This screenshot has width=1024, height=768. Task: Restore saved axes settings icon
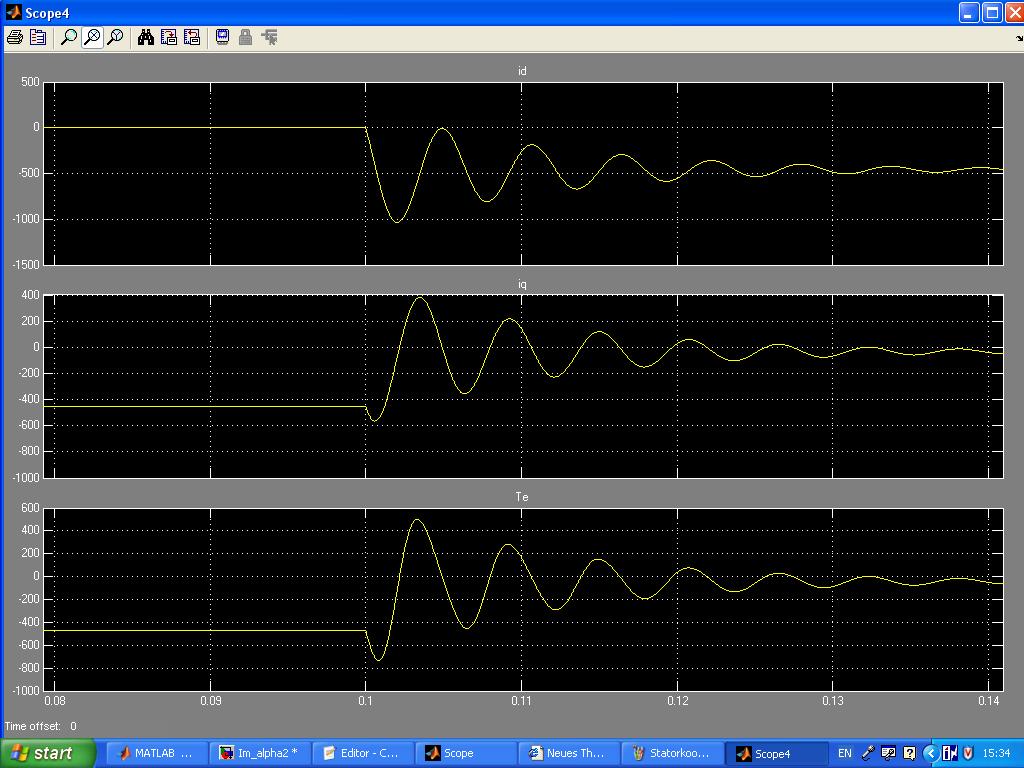click(x=192, y=37)
